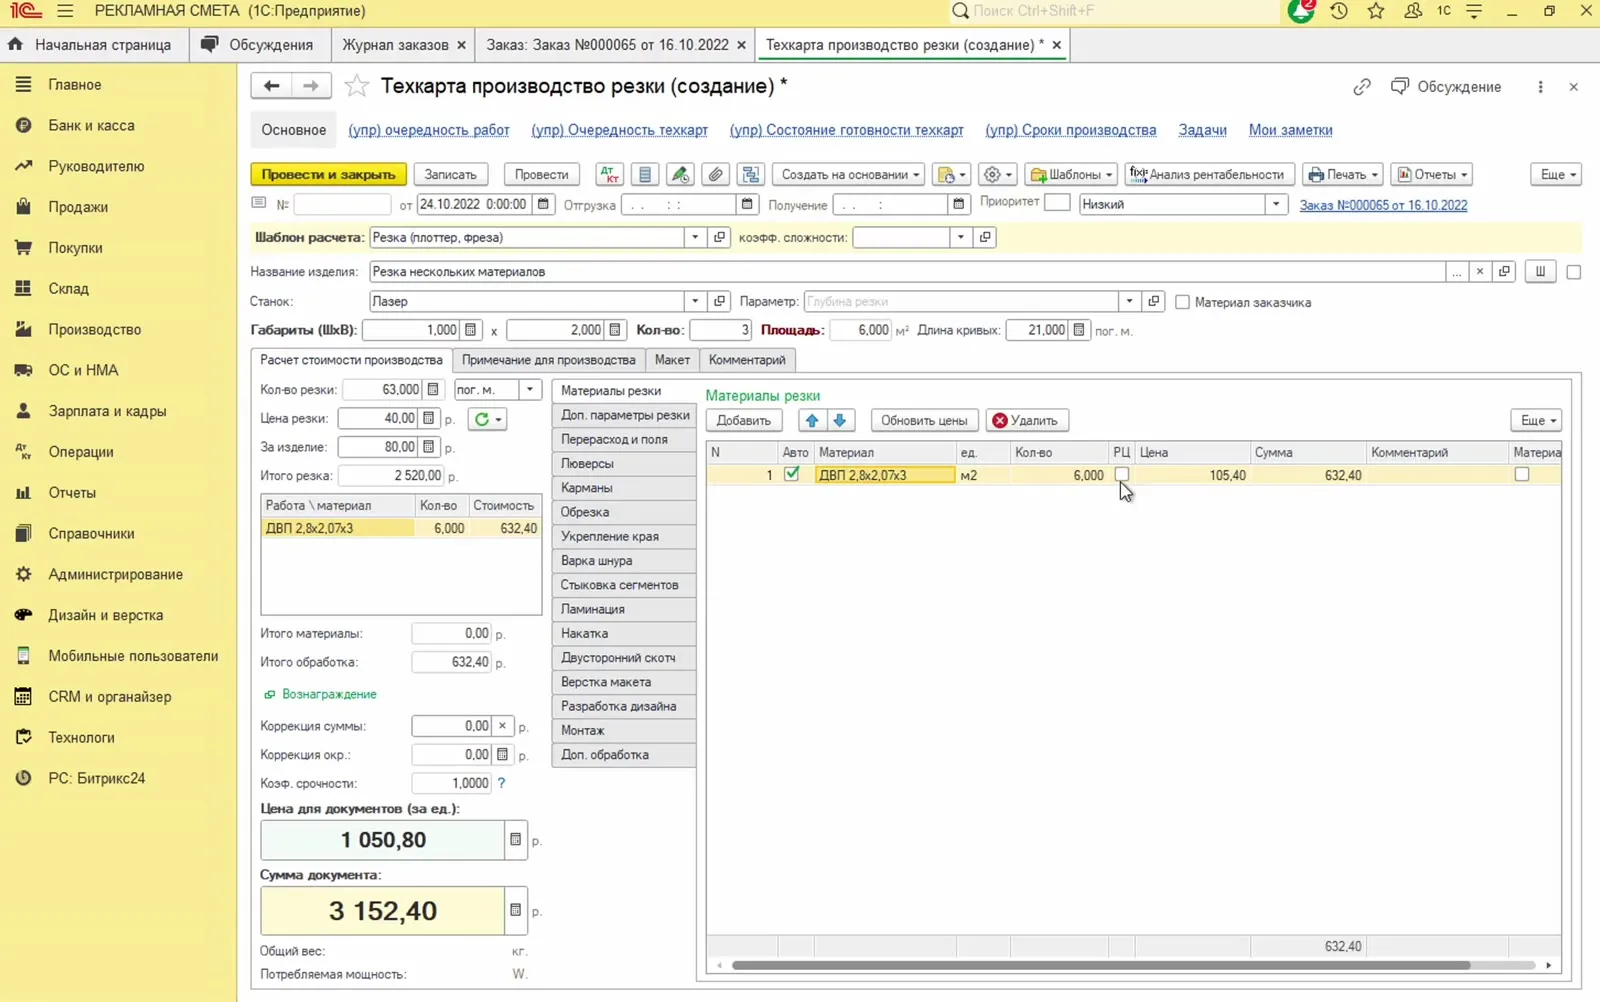Toggle the Приоритет checkbox
1600x1002 pixels.
pos(1057,203)
